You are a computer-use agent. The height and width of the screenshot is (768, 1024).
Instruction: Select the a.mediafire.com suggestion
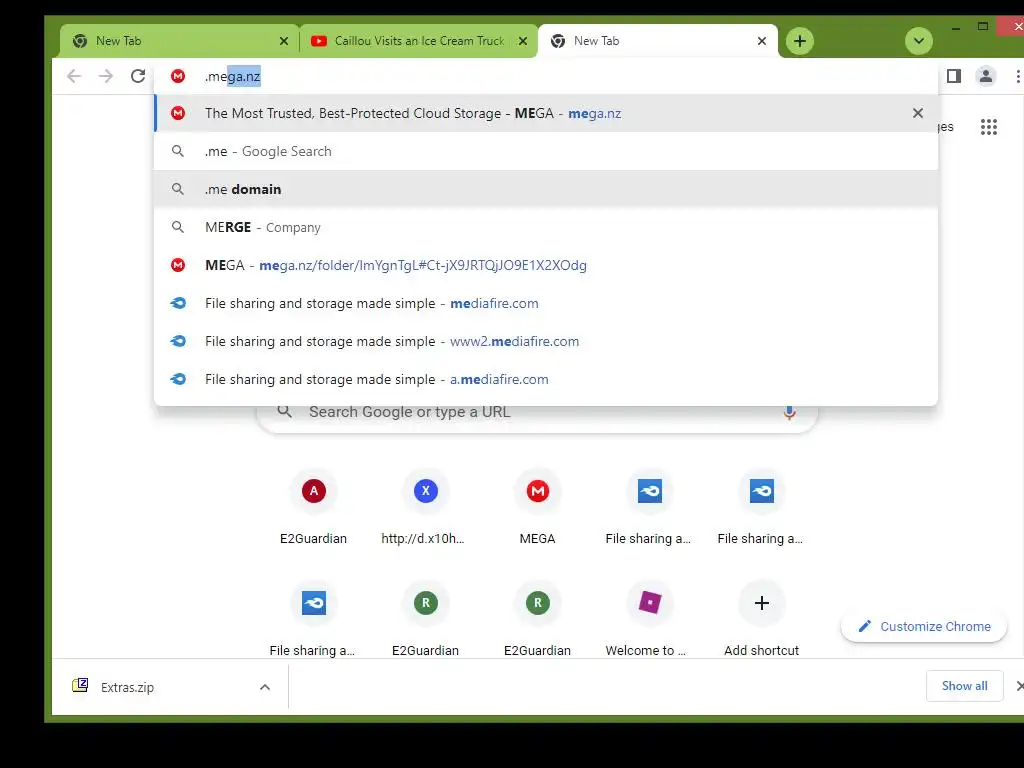546,379
